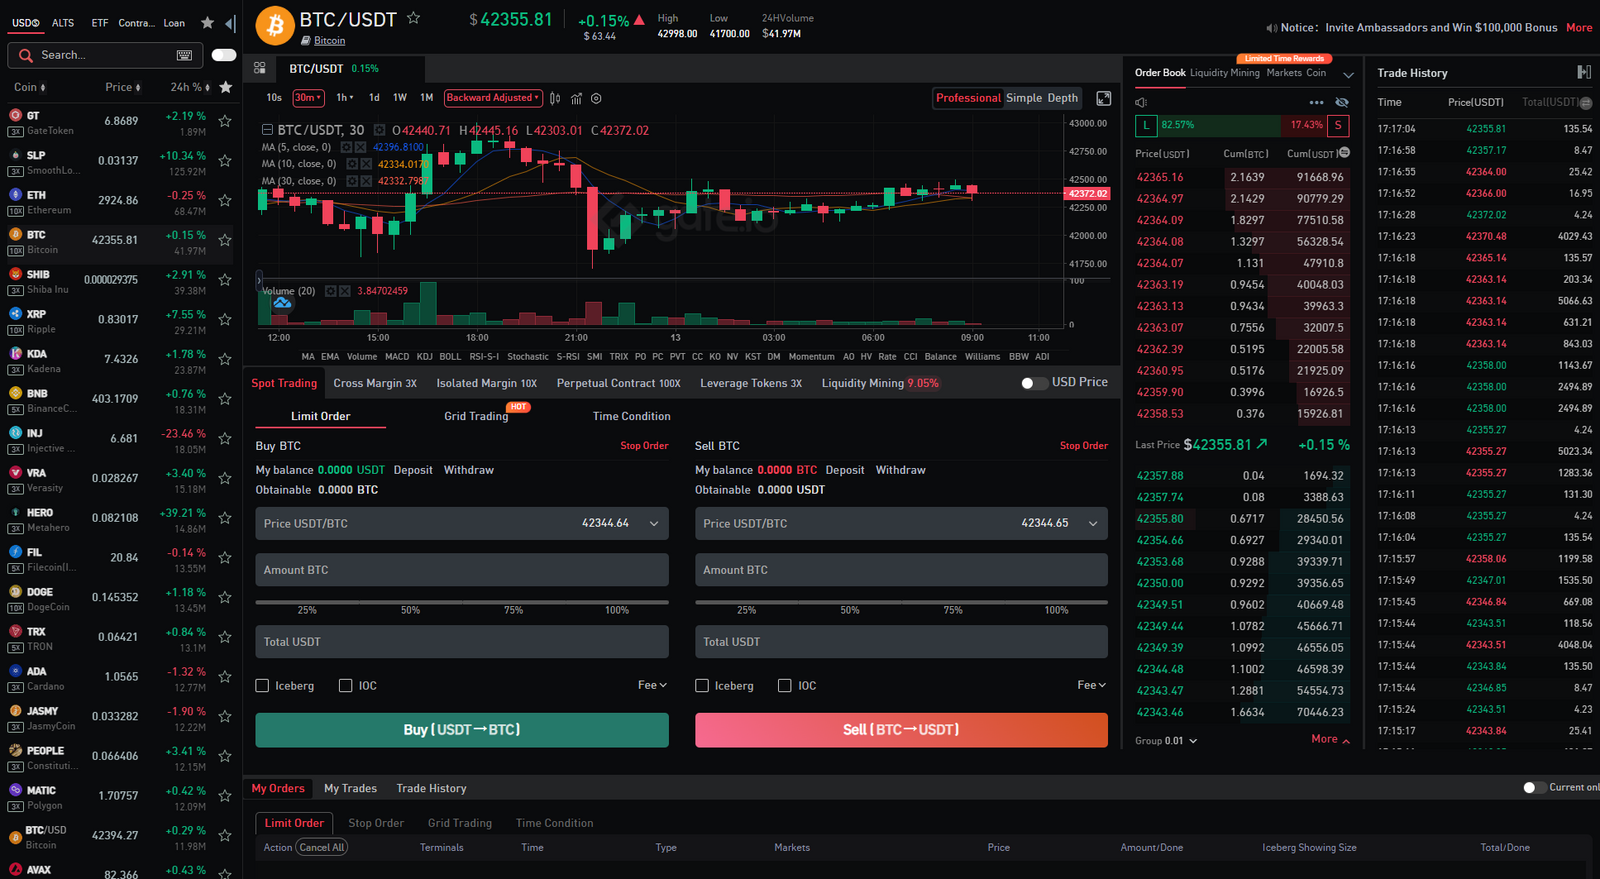Expand the Buy side Fee dropdown
1600x879 pixels.
coord(652,685)
